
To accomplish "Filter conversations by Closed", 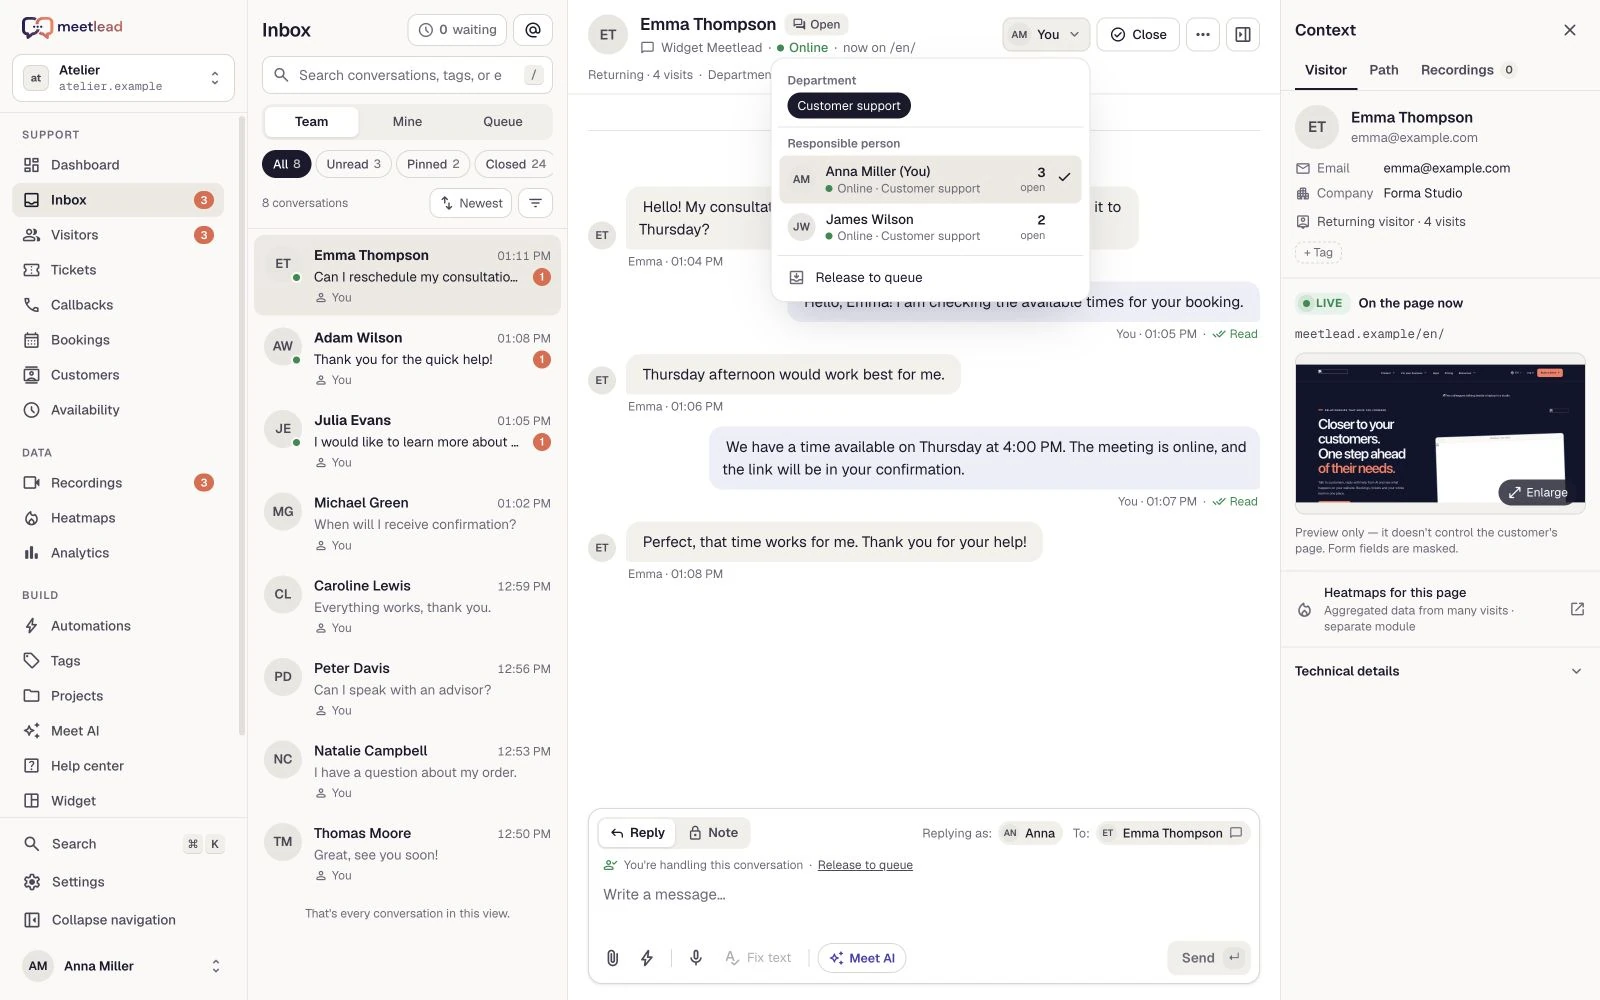I will tap(515, 164).
